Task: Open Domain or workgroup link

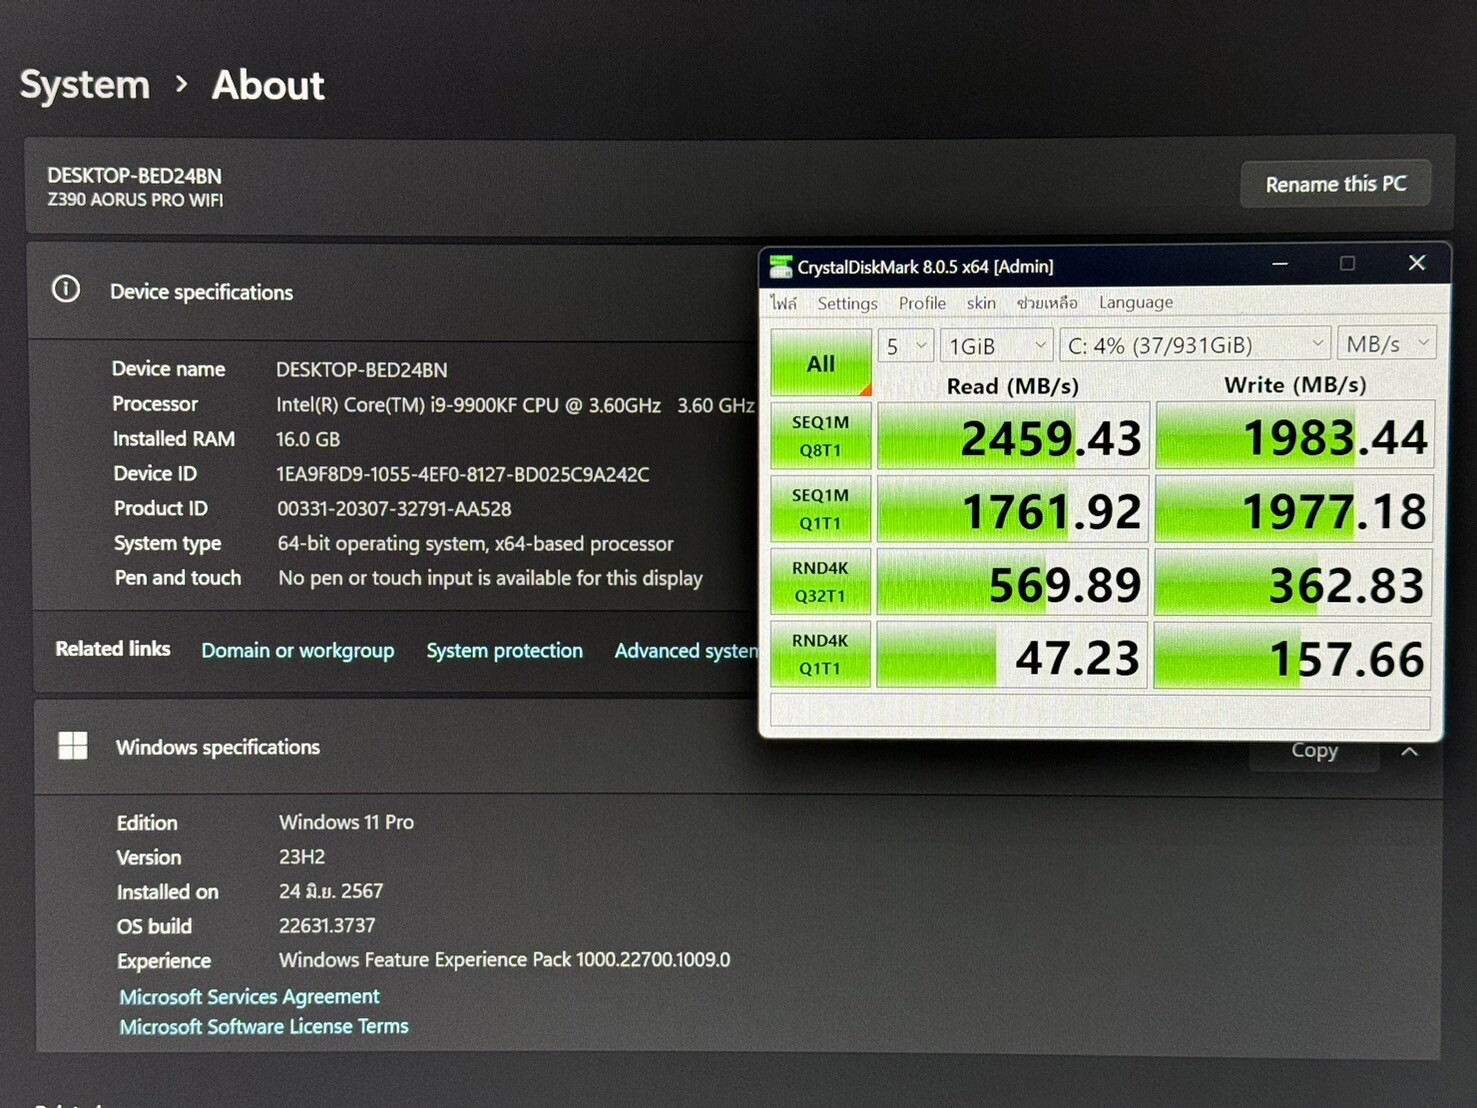Action: click(x=298, y=650)
